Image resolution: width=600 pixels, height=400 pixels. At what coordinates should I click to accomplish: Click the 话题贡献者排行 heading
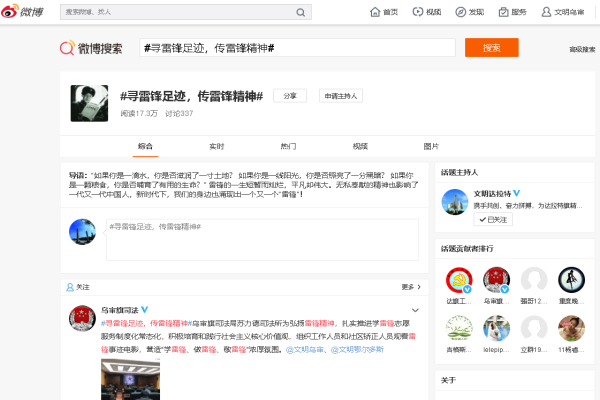tap(467, 249)
